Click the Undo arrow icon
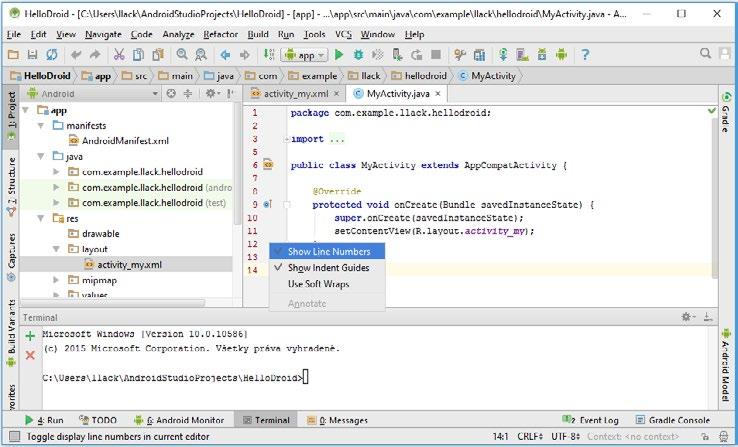 pyautogui.click(x=76, y=55)
